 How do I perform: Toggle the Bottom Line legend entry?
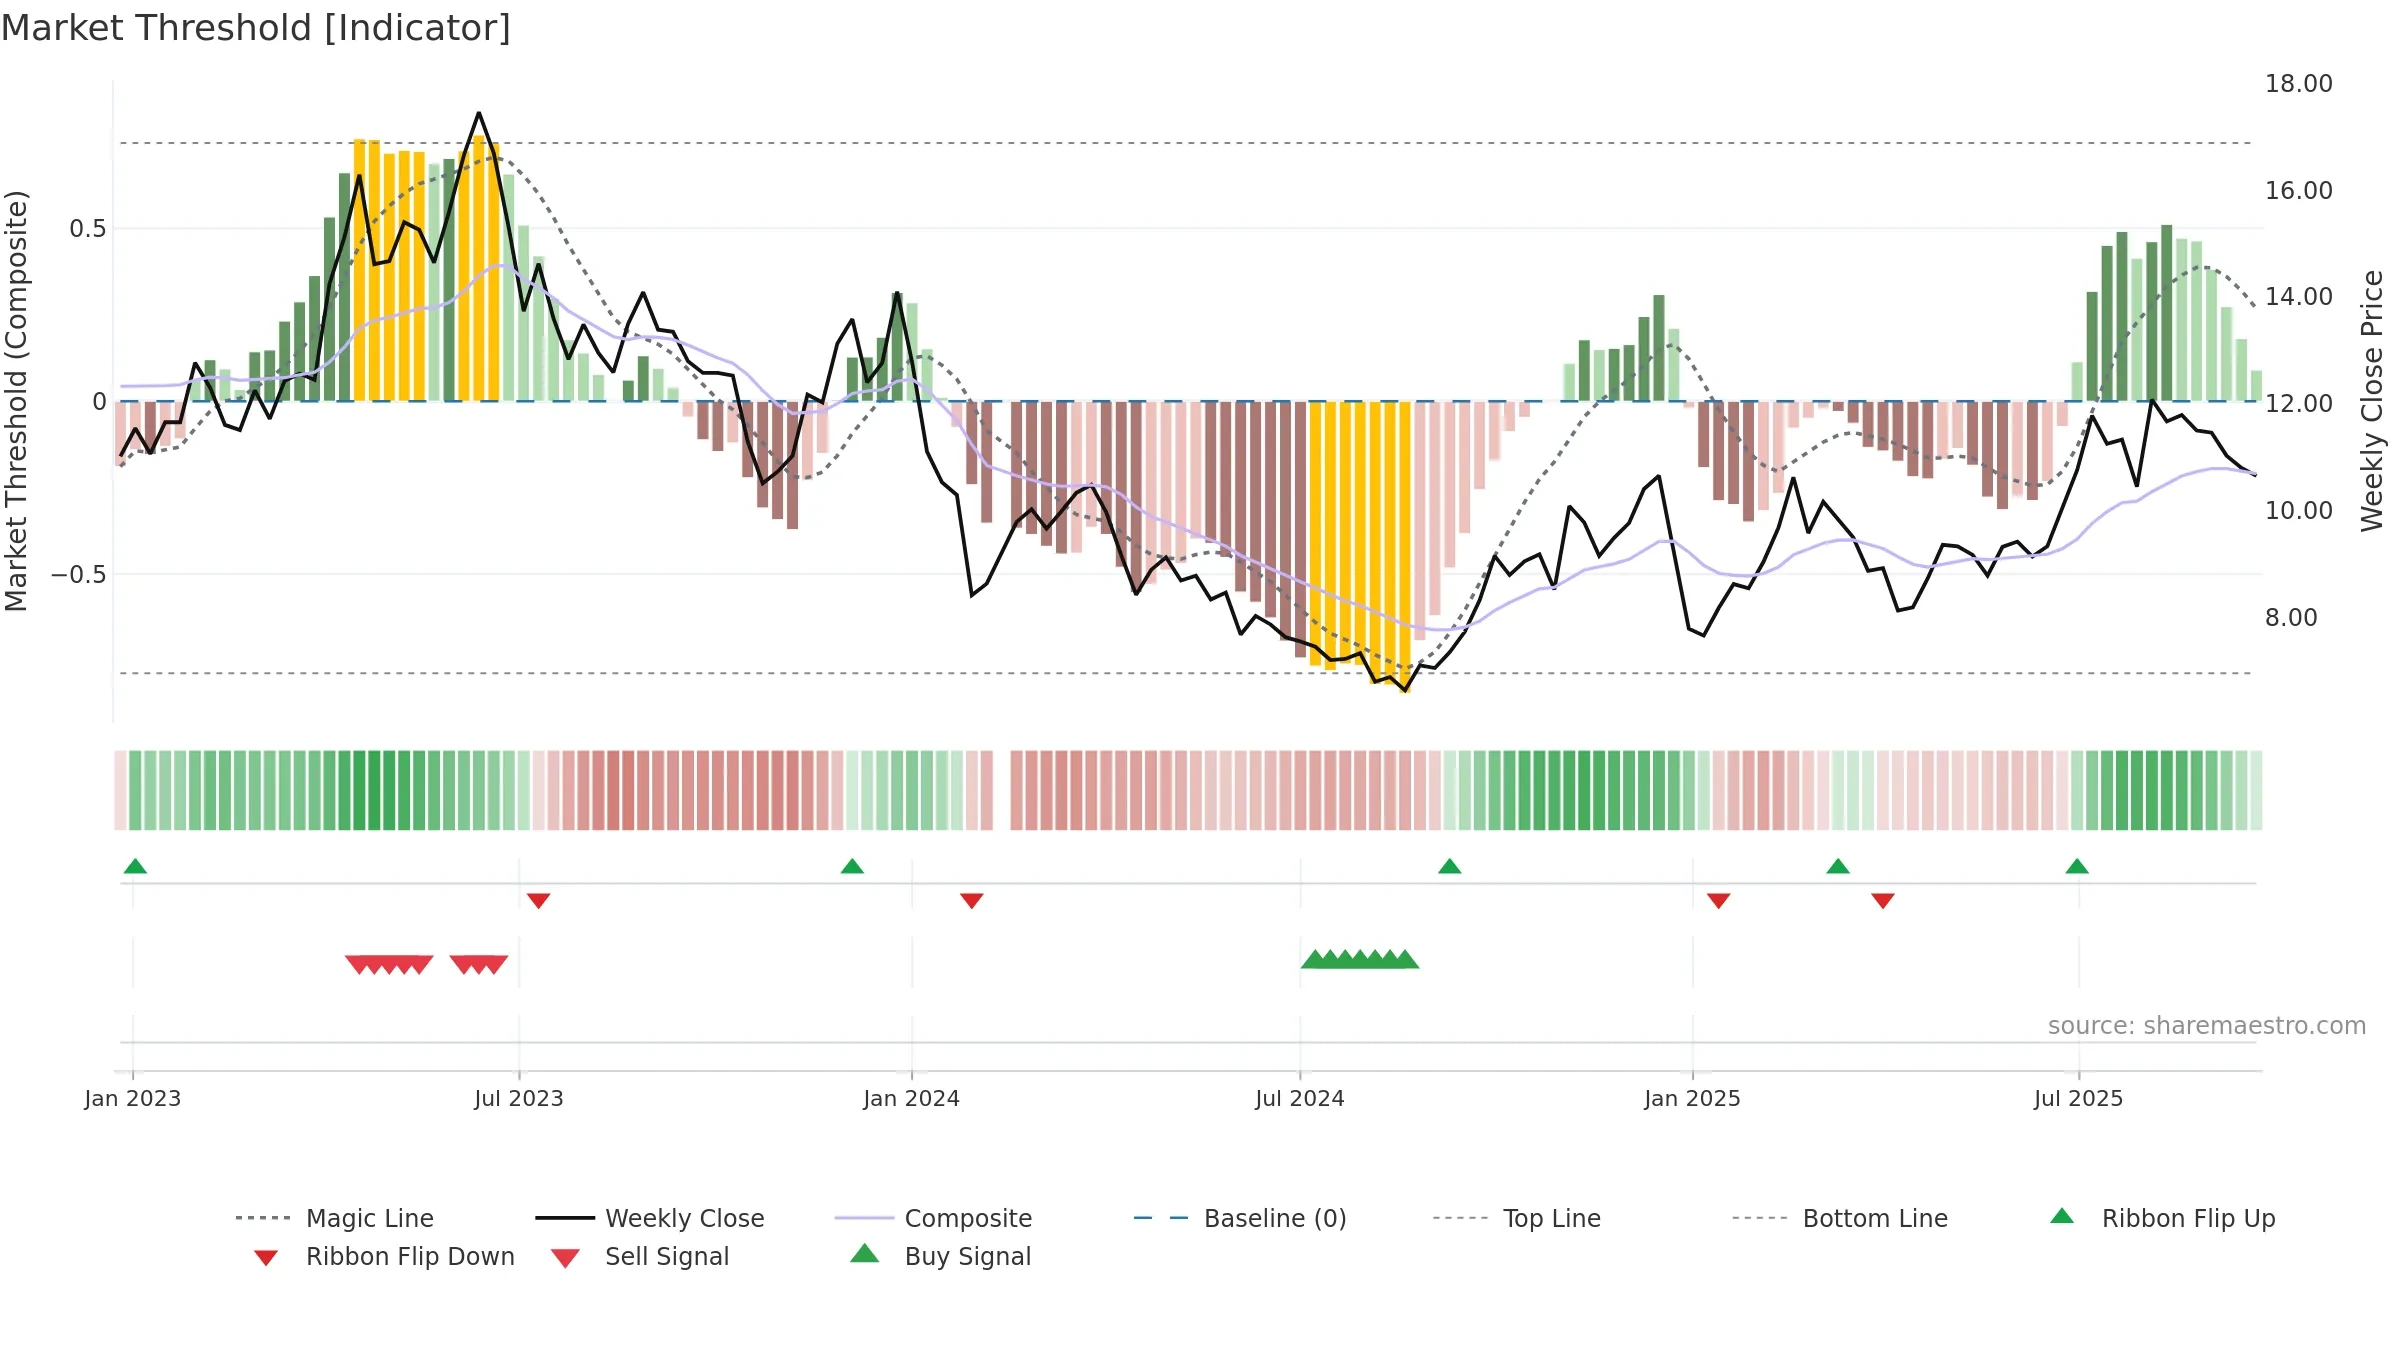tap(1840, 1218)
